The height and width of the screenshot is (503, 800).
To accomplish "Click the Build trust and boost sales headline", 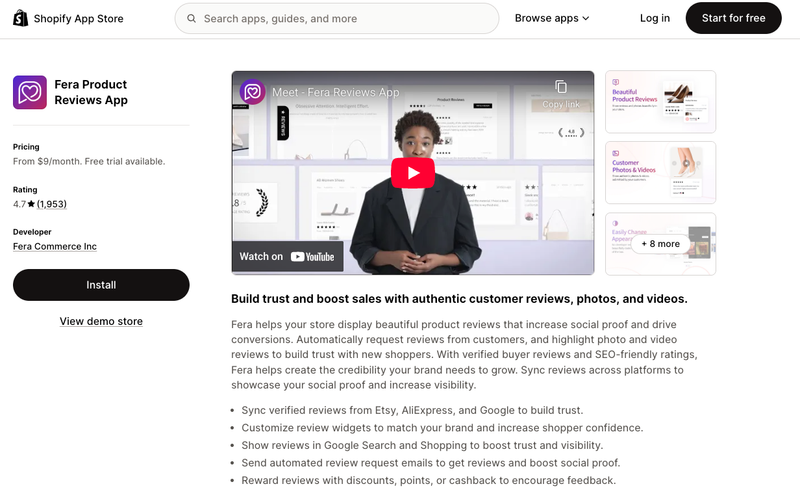I will click(x=459, y=299).
